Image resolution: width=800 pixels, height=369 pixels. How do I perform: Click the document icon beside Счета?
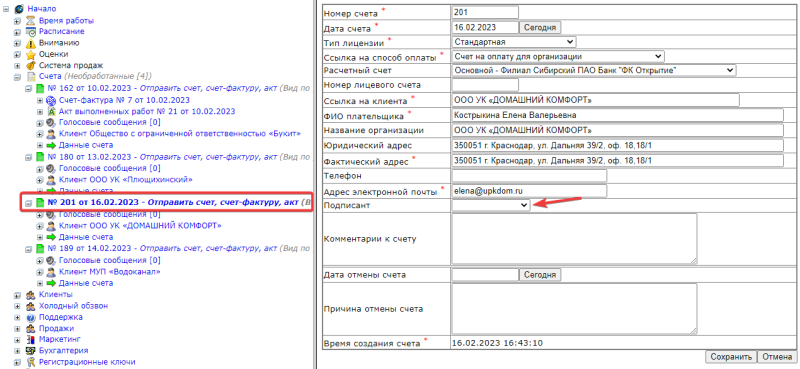(31, 77)
